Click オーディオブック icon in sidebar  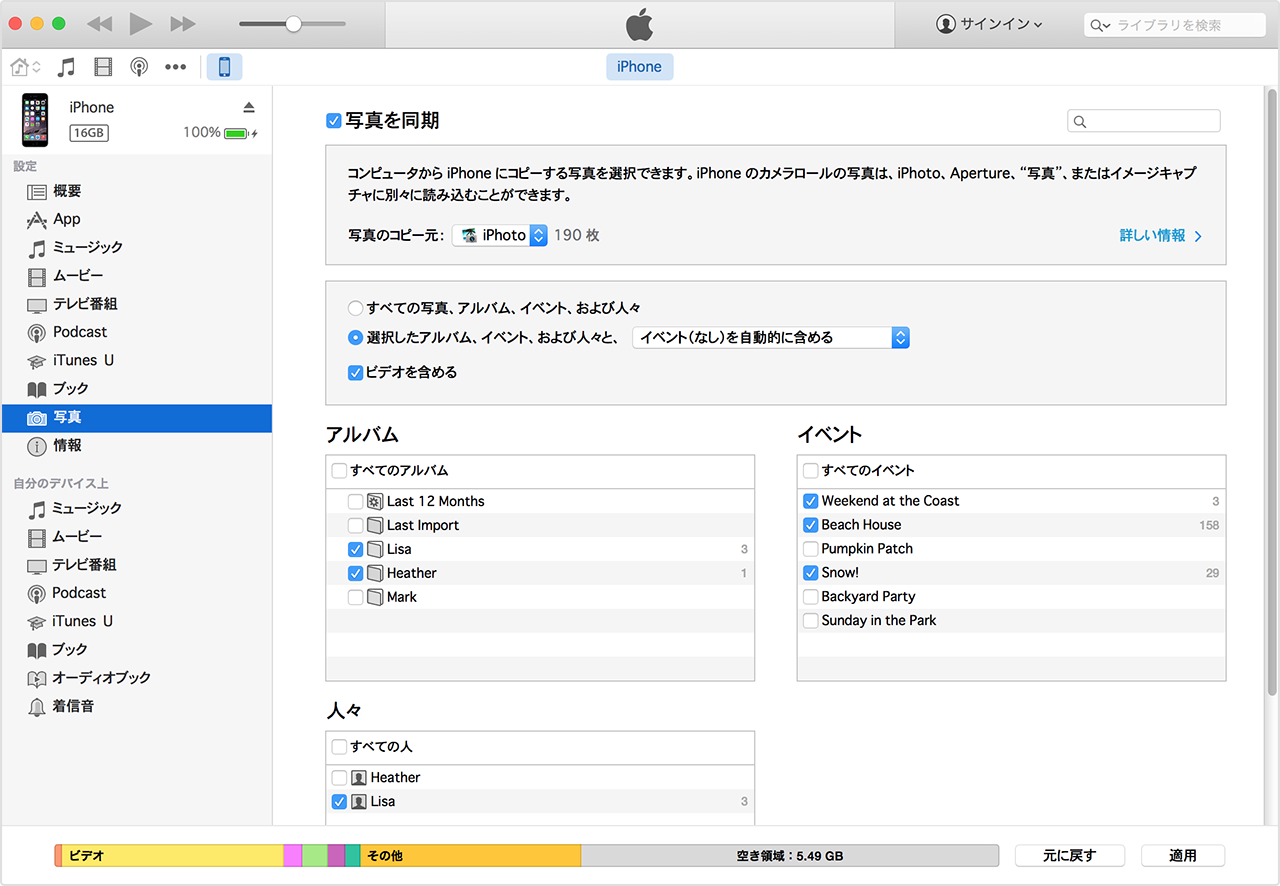click(x=37, y=678)
